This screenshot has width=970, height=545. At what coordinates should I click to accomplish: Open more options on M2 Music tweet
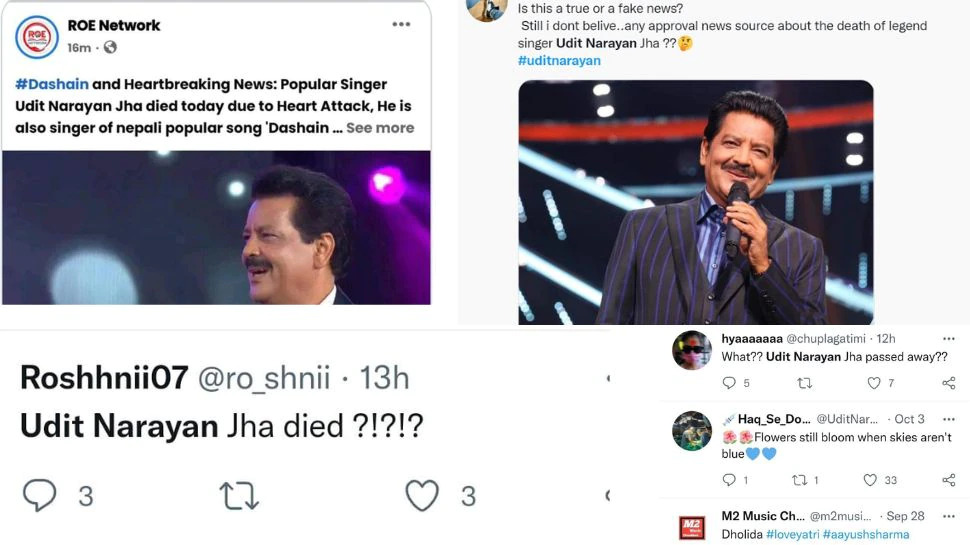tap(948, 516)
